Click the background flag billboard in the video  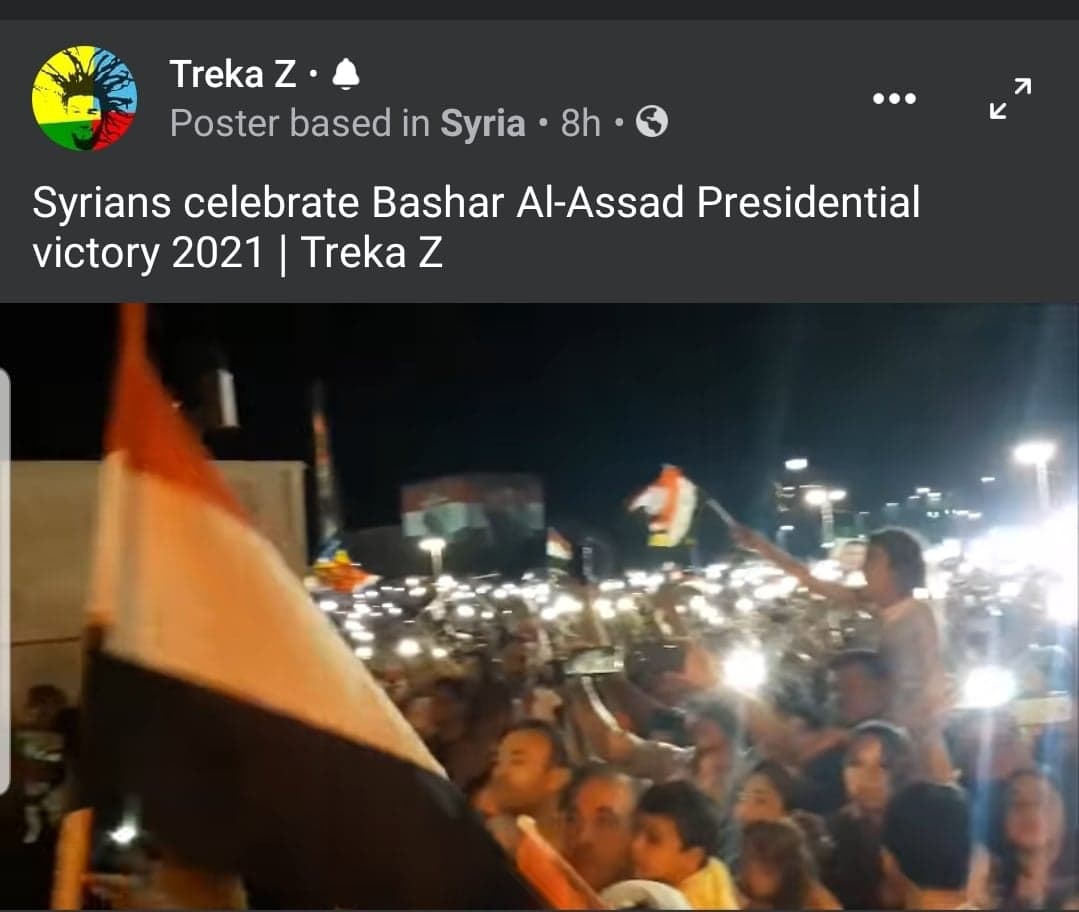click(x=473, y=506)
